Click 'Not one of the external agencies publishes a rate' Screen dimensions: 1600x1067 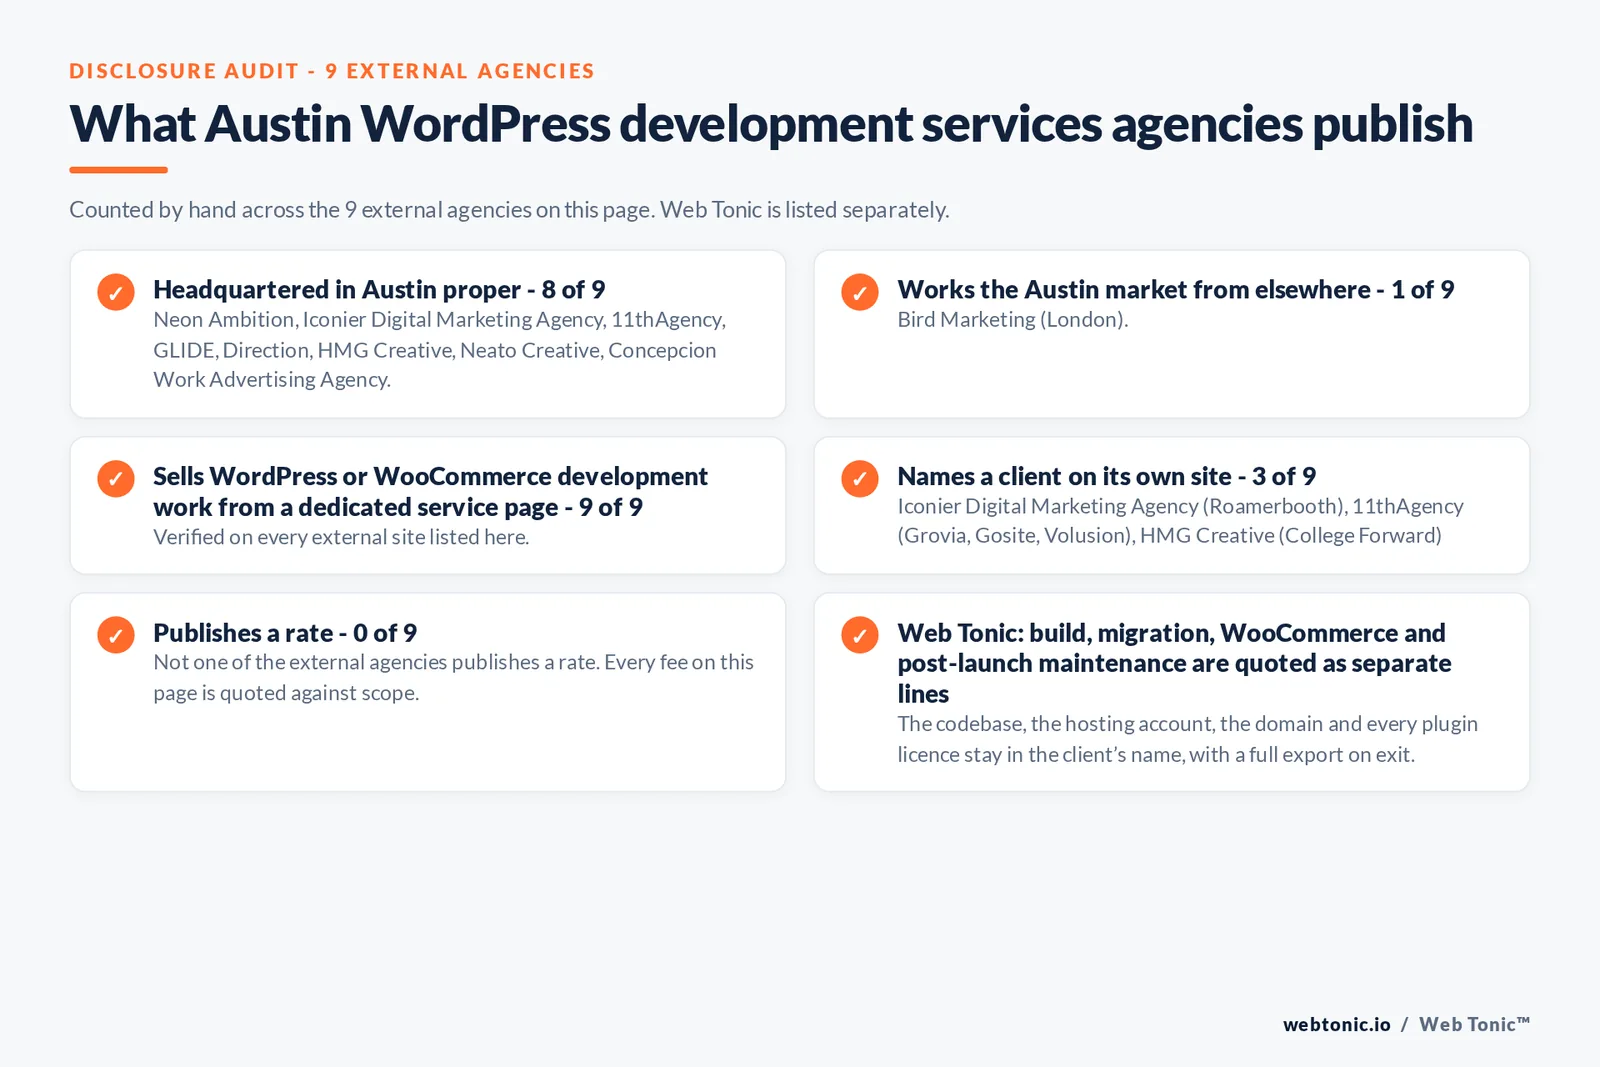tap(453, 677)
